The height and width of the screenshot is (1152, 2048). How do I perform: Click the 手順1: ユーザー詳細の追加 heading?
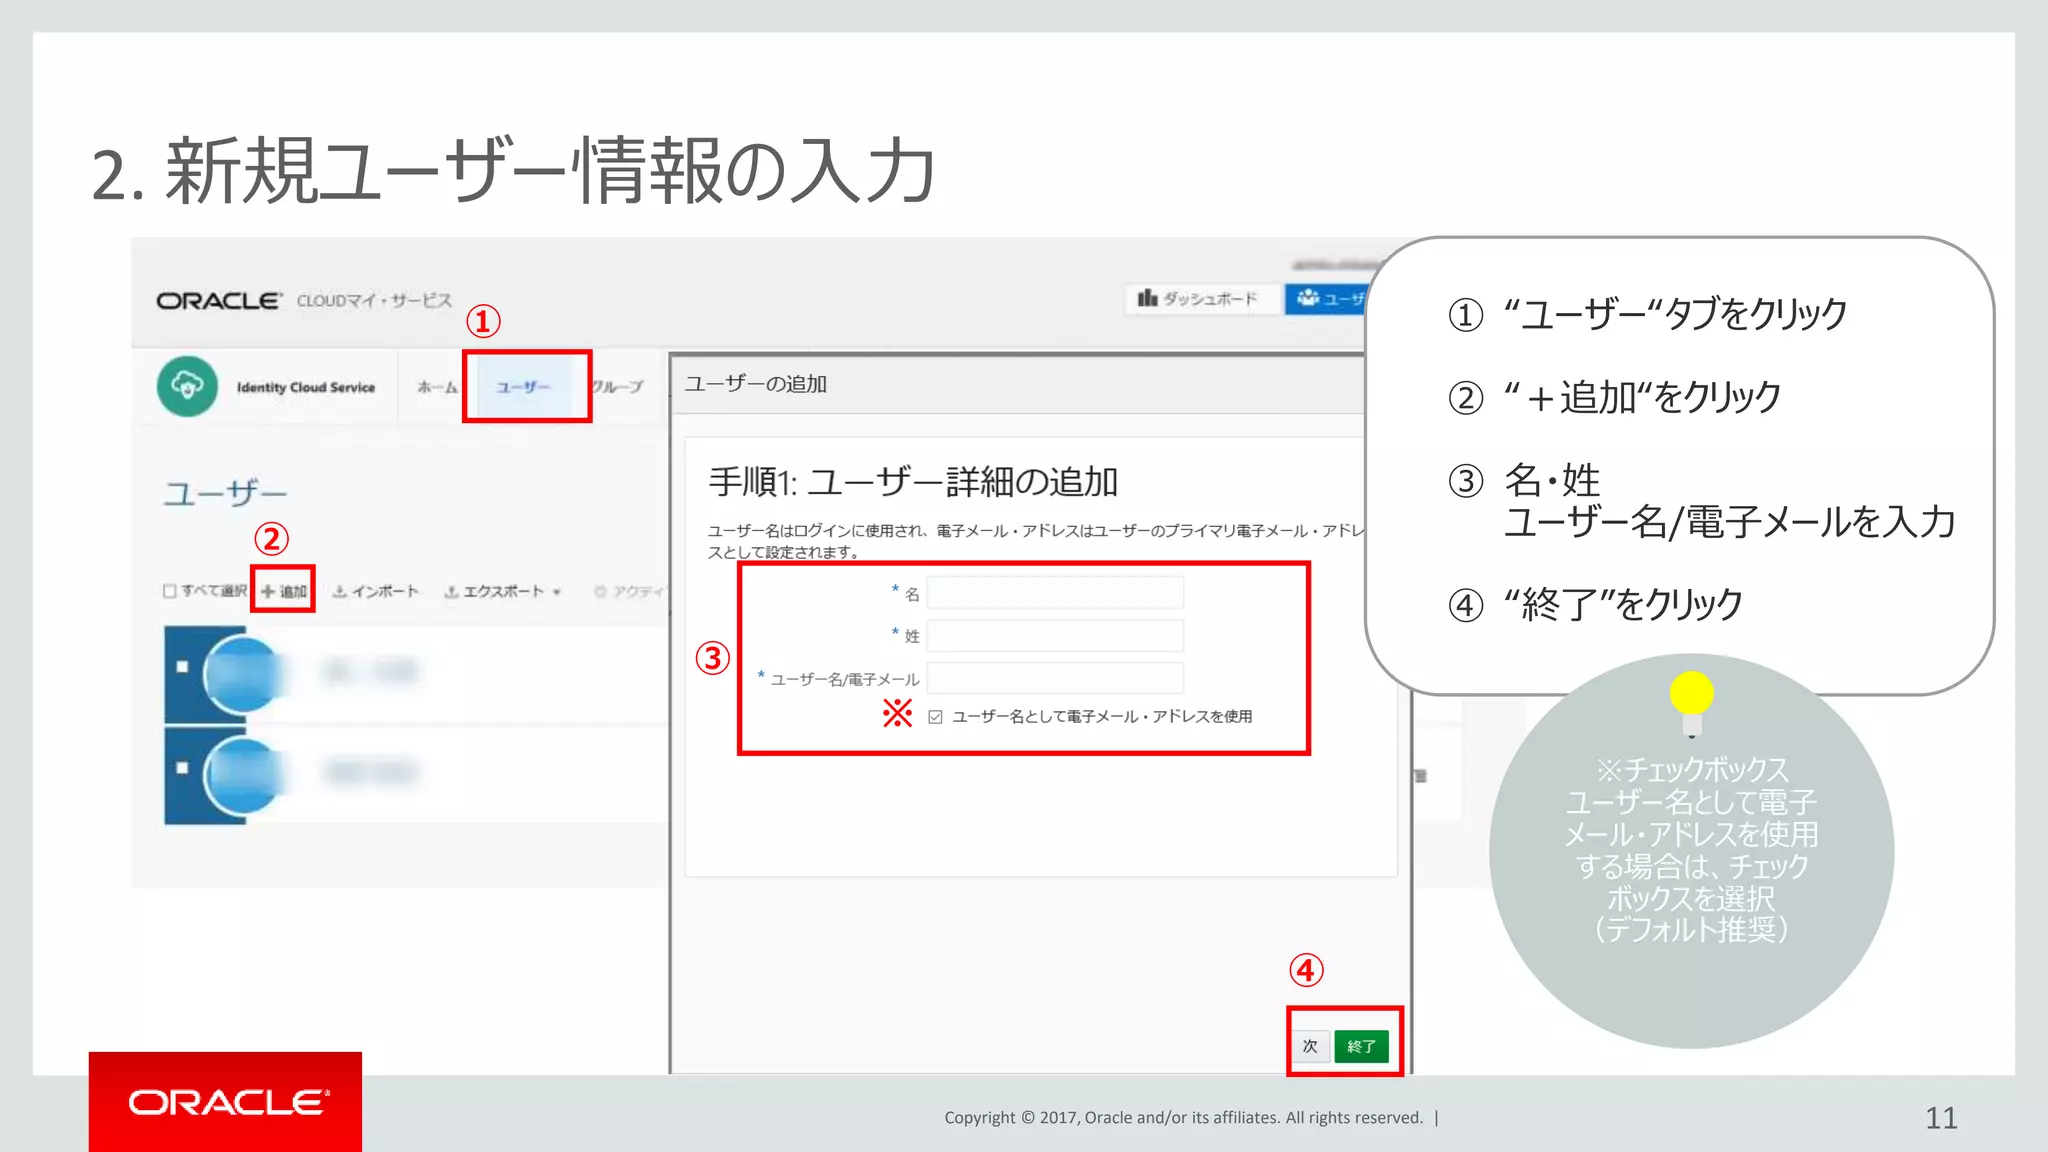point(913,482)
